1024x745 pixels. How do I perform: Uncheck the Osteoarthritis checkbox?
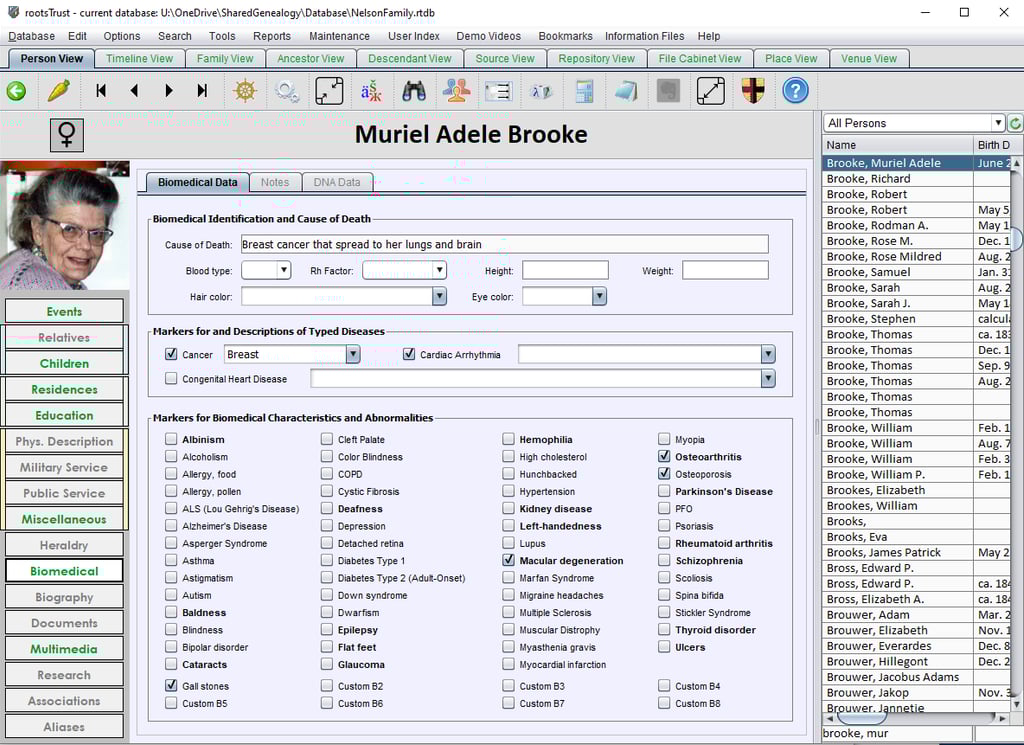click(664, 456)
